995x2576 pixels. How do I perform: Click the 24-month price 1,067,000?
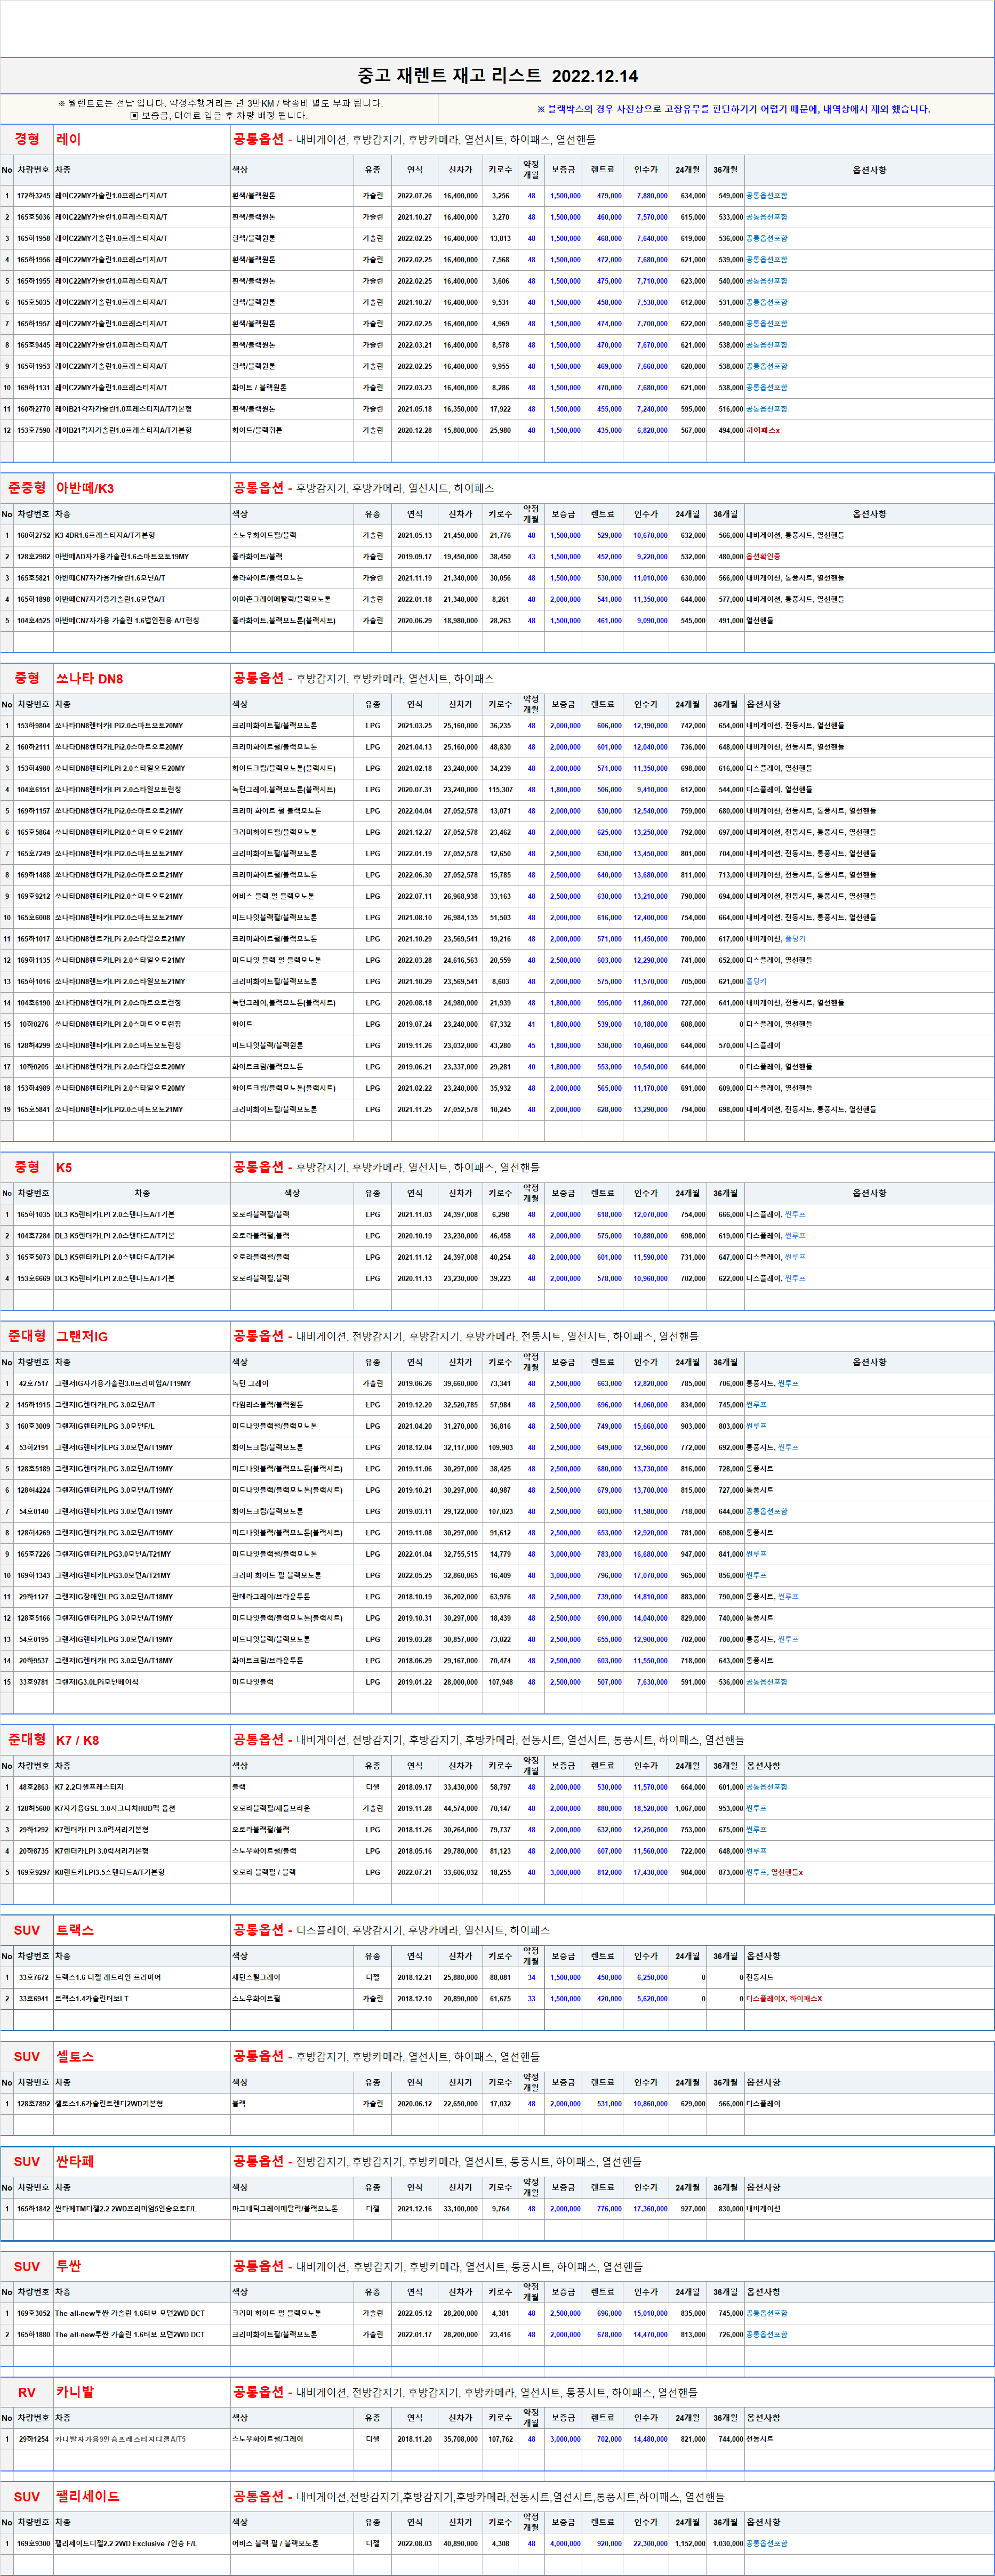pos(690,1809)
